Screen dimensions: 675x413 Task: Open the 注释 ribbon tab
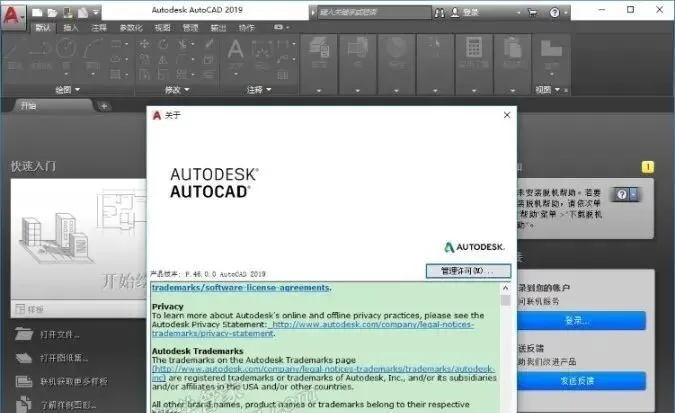click(99, 28)
